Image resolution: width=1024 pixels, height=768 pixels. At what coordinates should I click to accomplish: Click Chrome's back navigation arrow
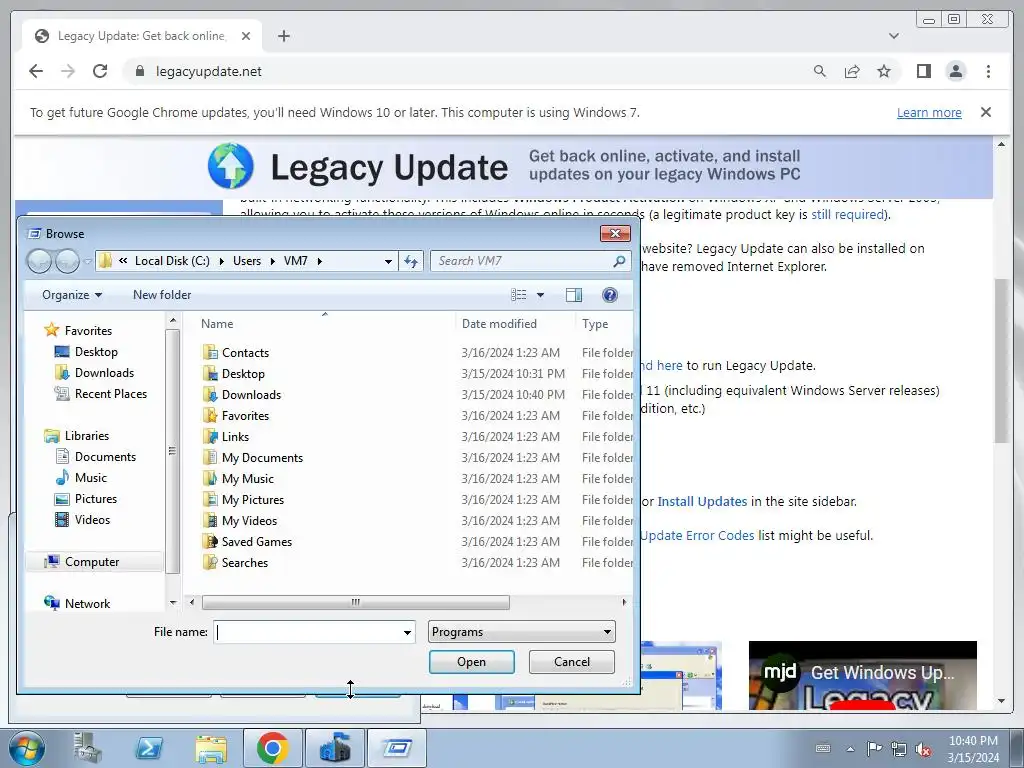coord(36,71)
